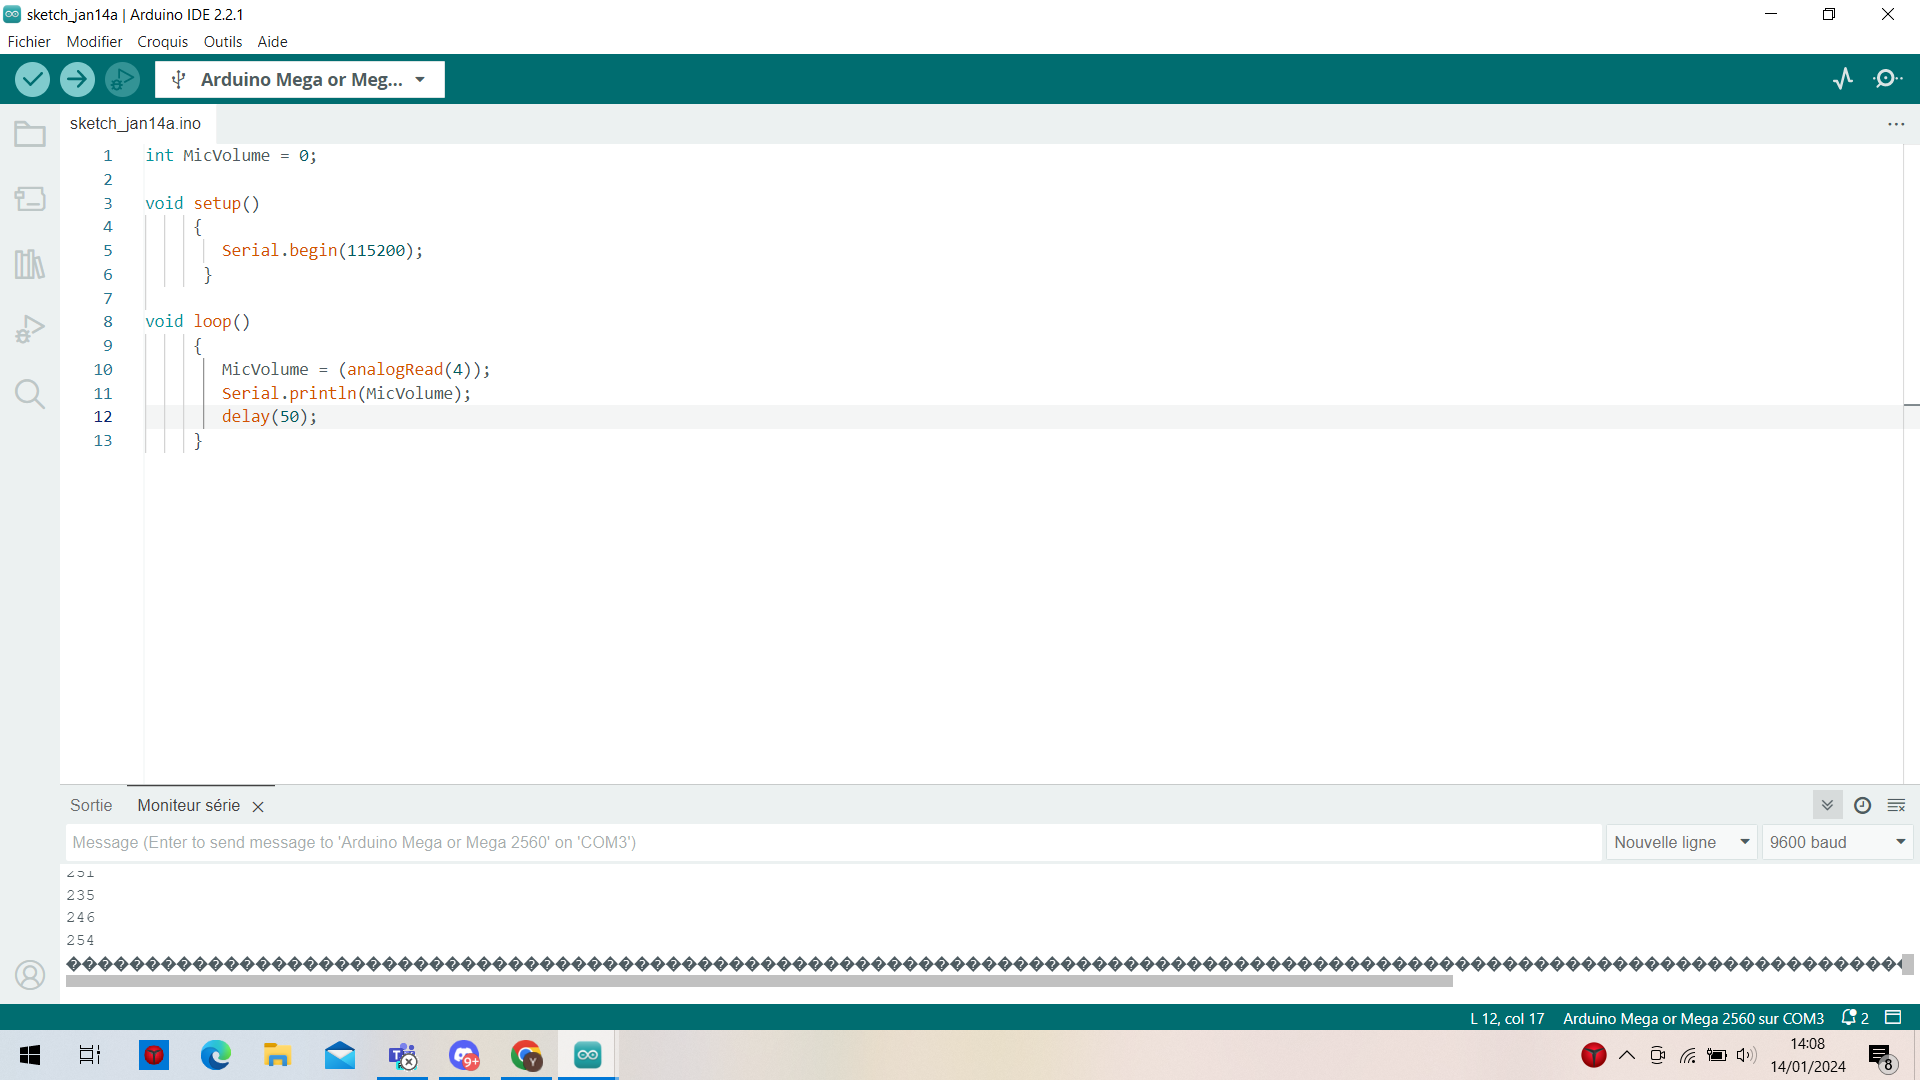Click the serial output horizontal scrollbar

pyautogui.click(x=758, y=982)
